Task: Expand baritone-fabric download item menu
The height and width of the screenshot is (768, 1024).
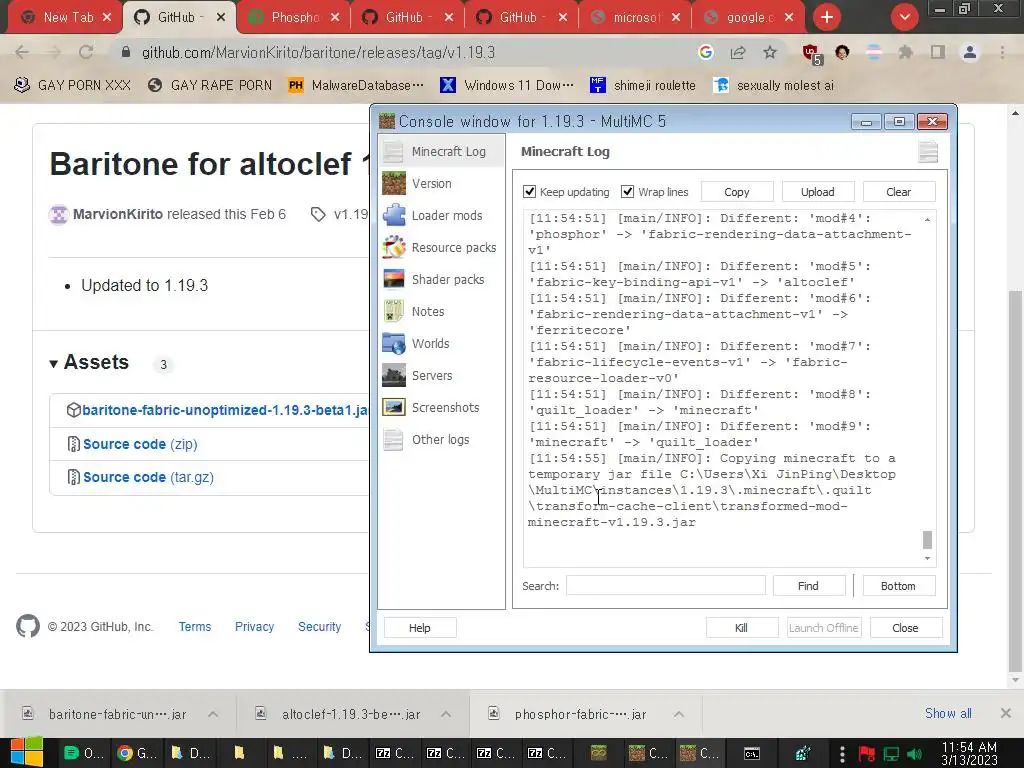Action: (213, 714)
